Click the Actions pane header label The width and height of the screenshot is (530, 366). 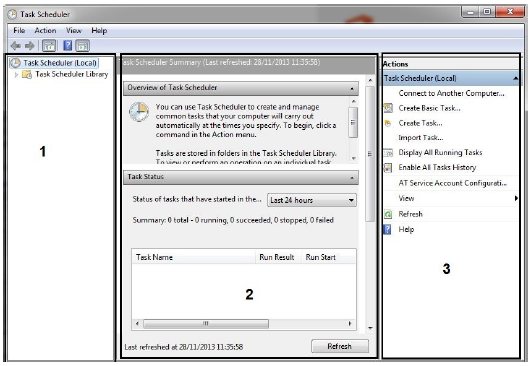tap(395, 64)
